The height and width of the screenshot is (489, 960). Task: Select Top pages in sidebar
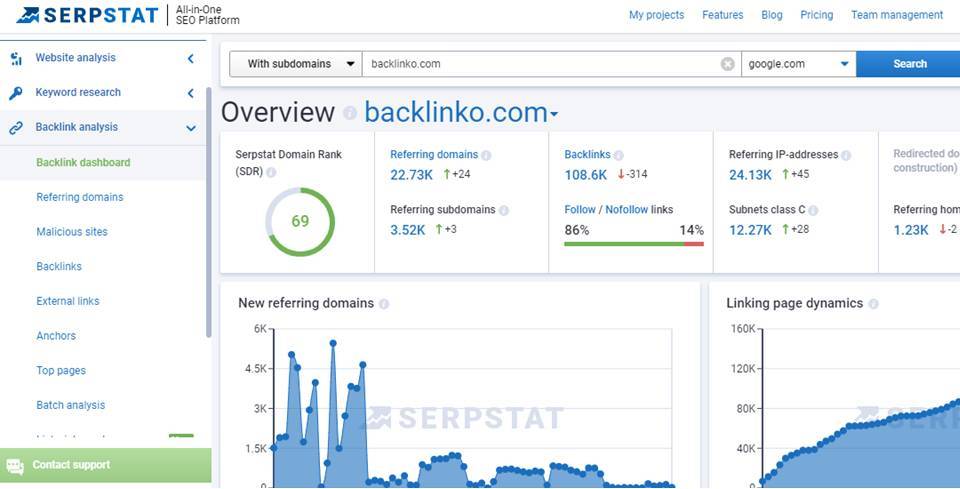click(x=61, y=371)
